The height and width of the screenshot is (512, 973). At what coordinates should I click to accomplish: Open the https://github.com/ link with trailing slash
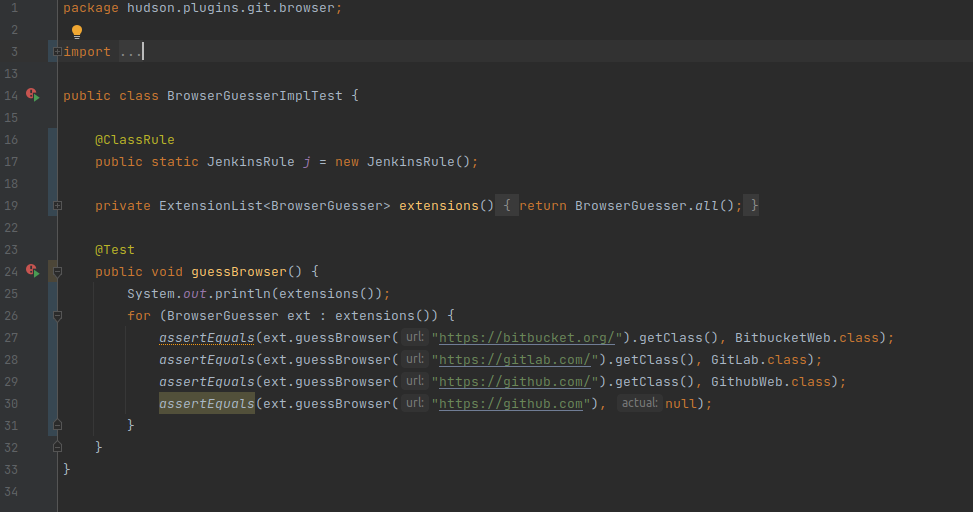pyautogui.click(x=514, y=382)
